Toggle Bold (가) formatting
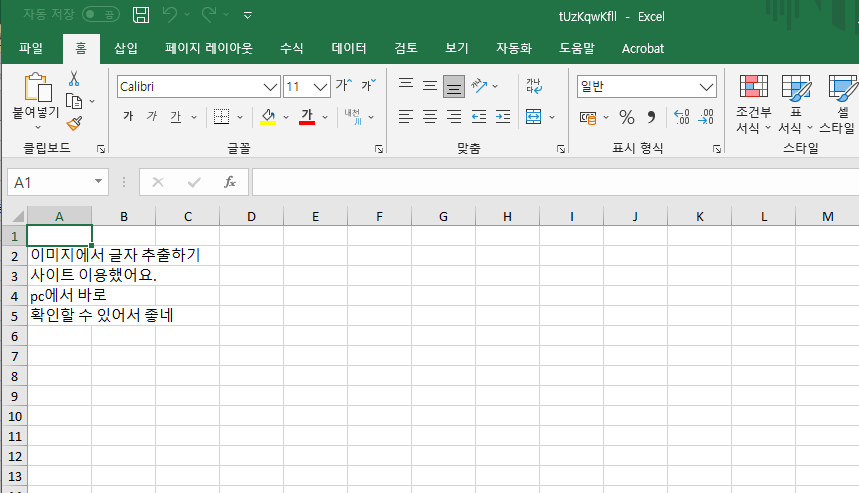 [128, 117]
